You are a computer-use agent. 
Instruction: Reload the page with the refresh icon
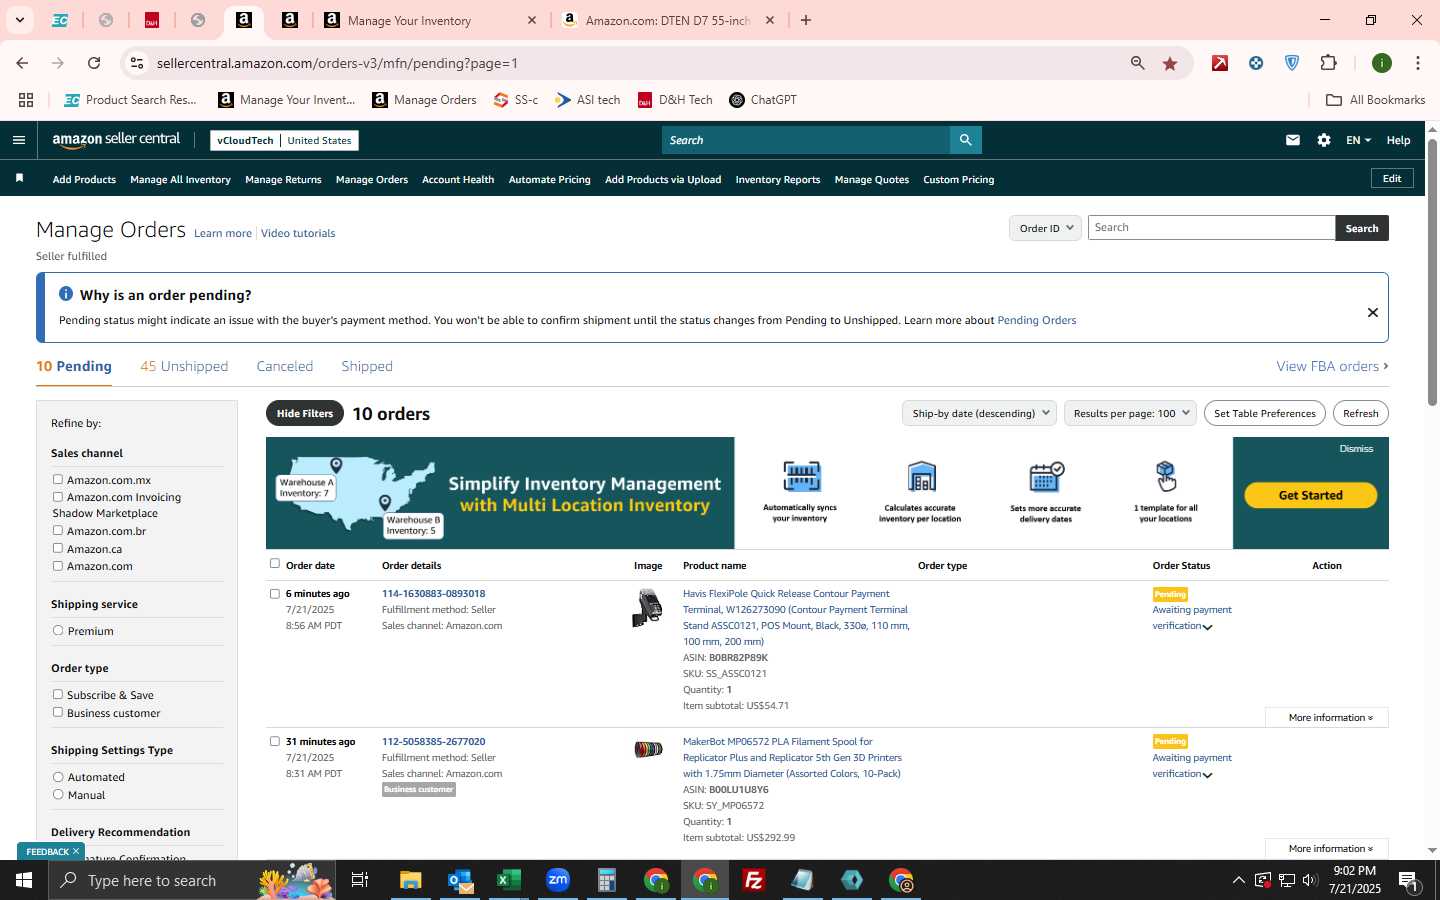coord(94,63)
